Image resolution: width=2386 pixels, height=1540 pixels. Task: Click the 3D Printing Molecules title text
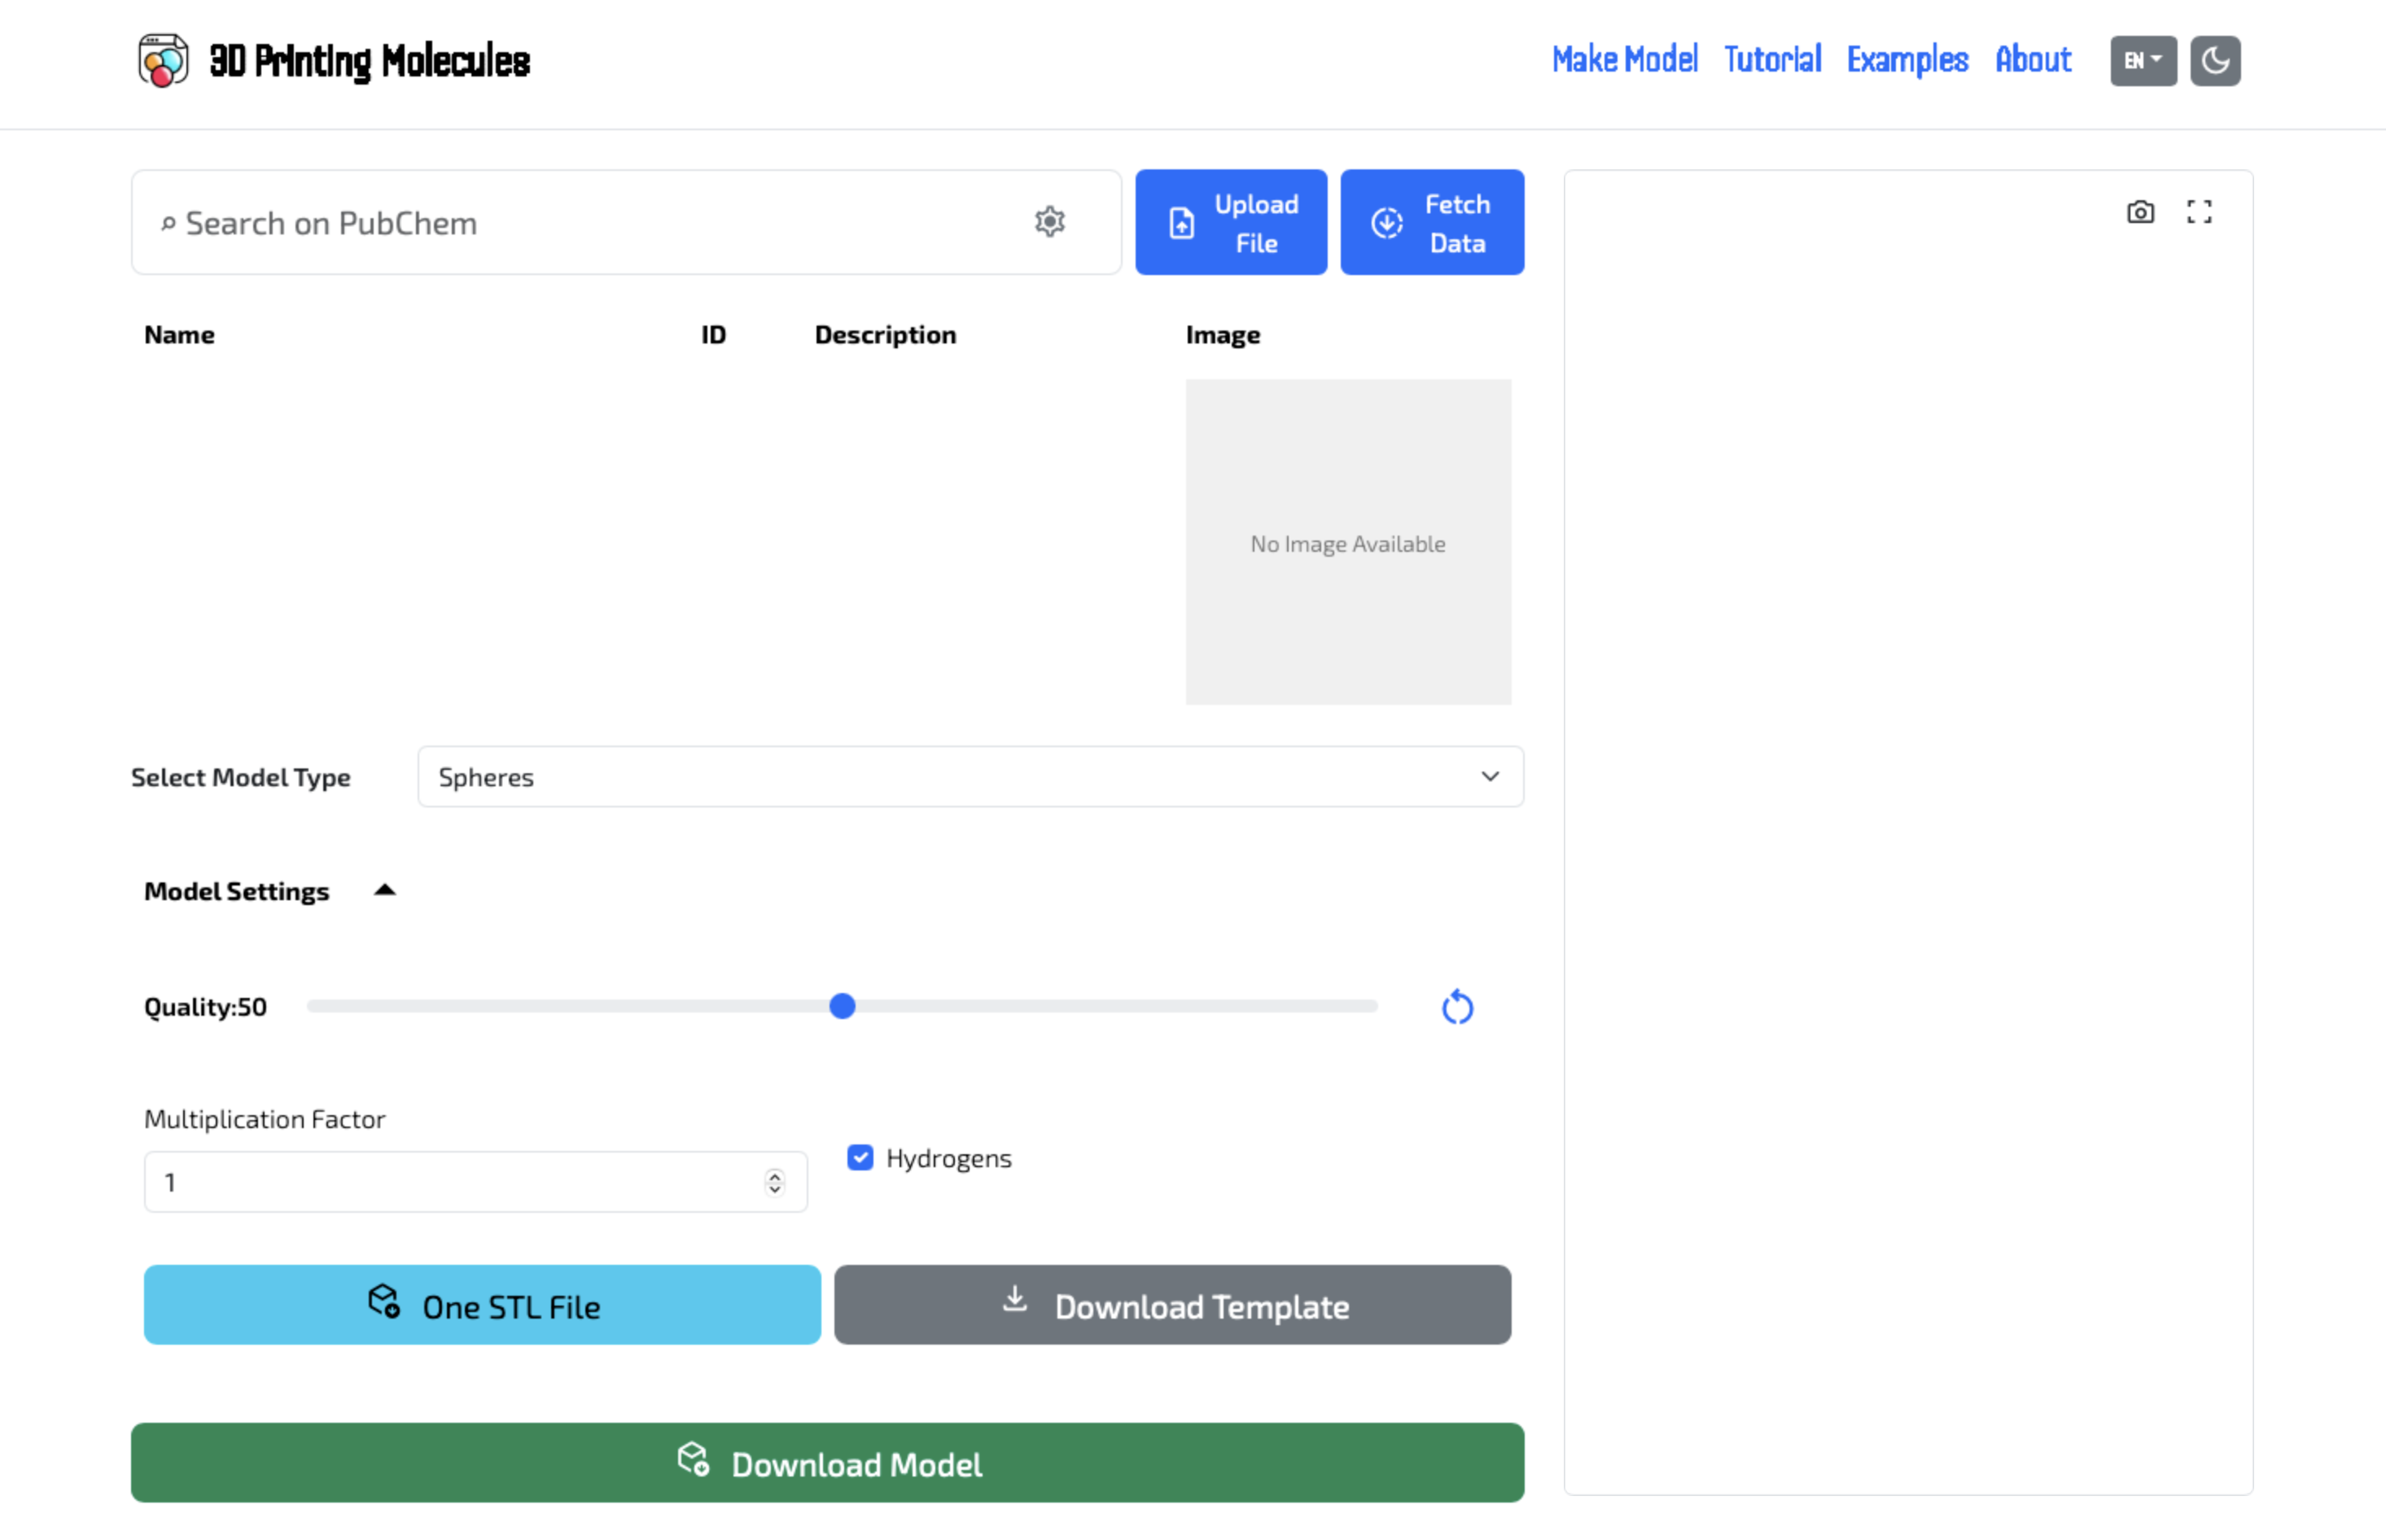click(x=370, y=61)
